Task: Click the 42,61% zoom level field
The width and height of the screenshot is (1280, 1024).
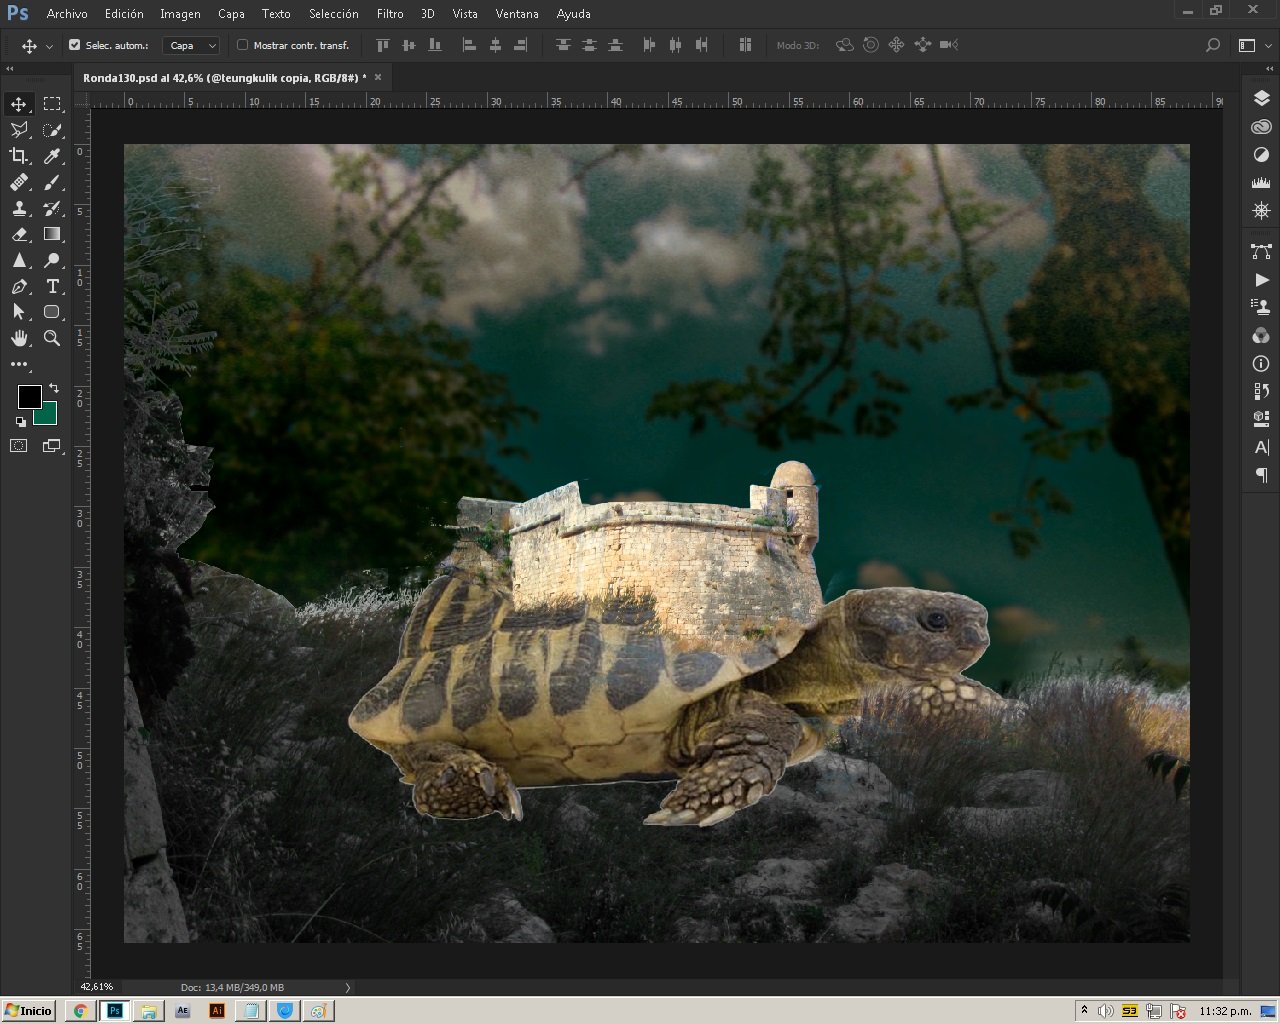Action: click(x=97, y=987)
